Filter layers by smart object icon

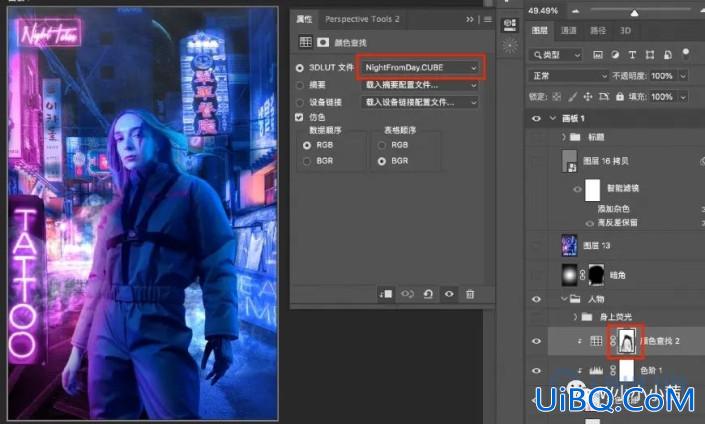[x=668, y=55]
